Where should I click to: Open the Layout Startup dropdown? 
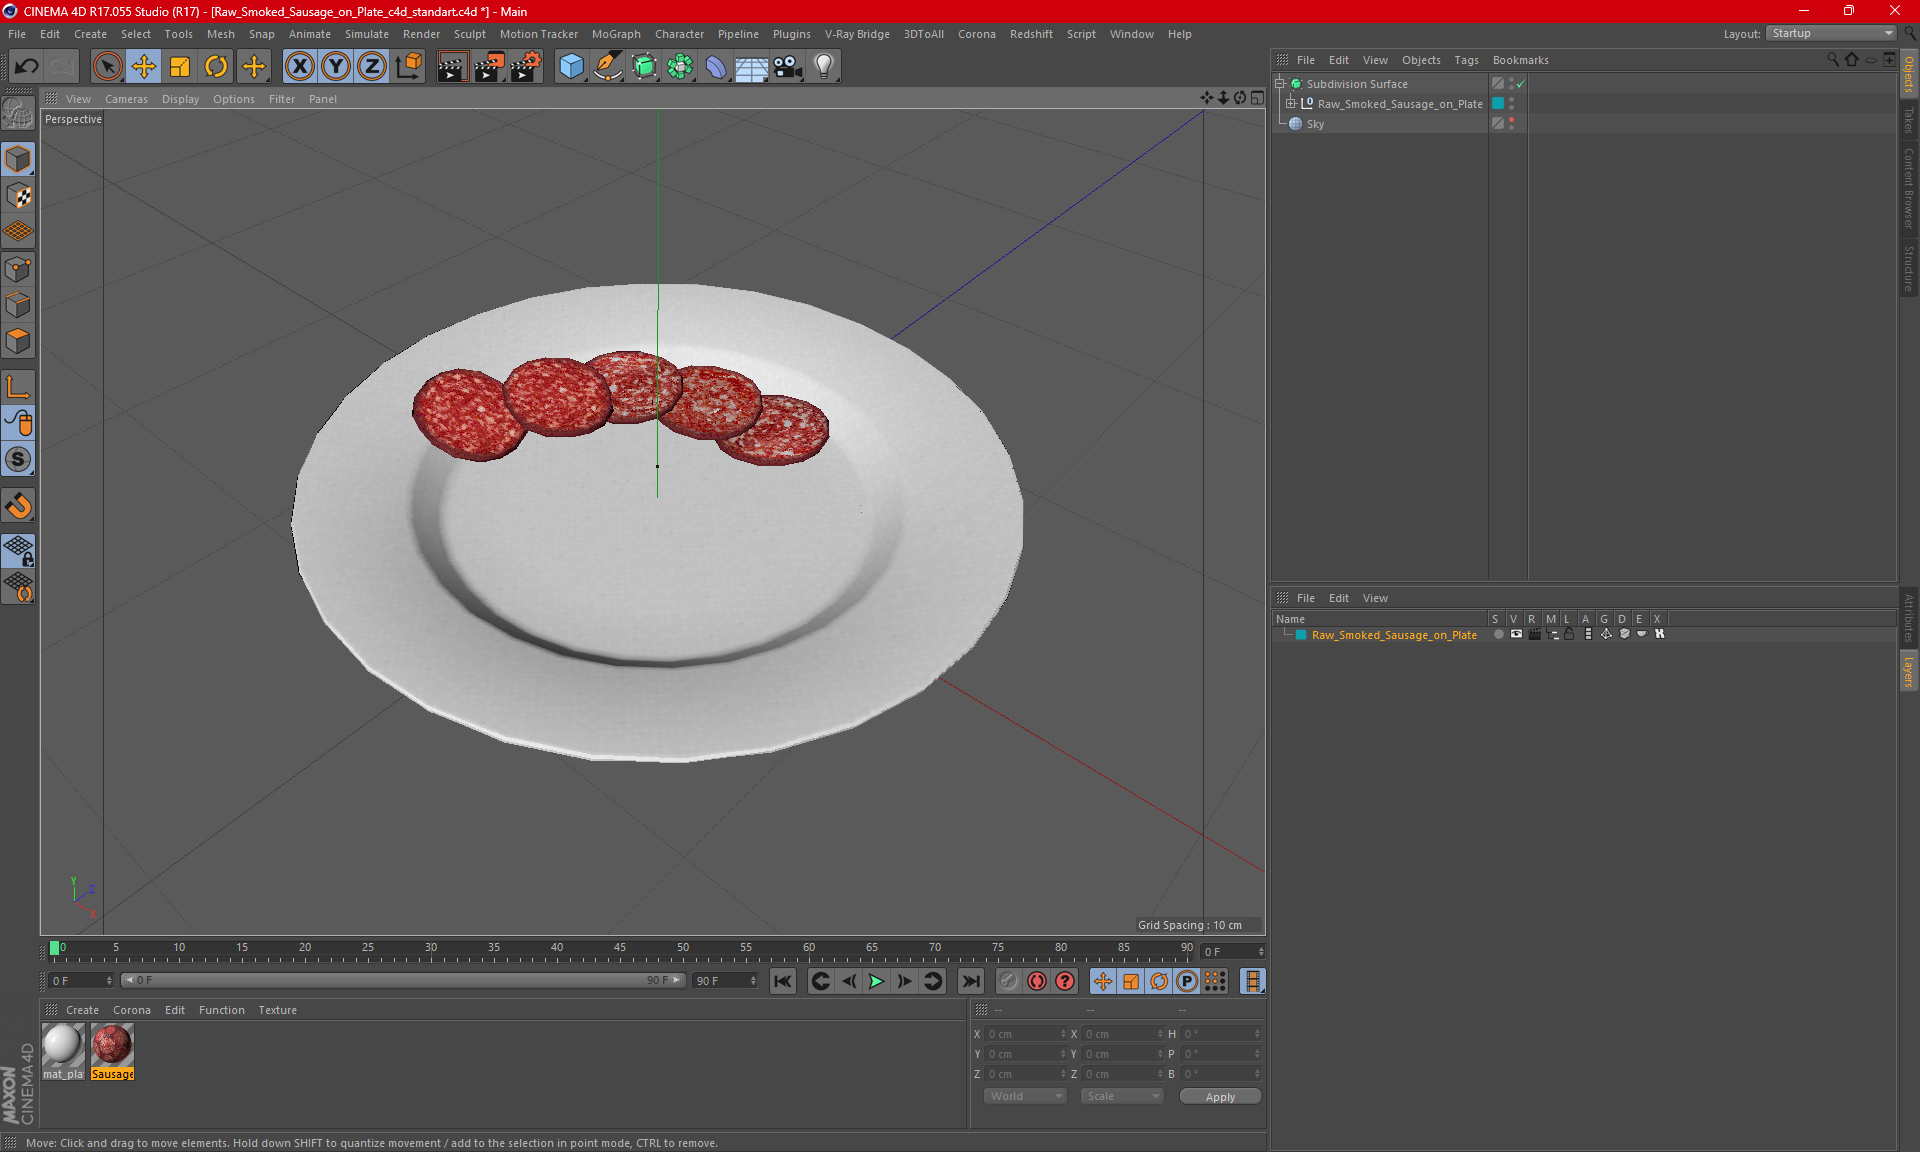point(1831,33)
